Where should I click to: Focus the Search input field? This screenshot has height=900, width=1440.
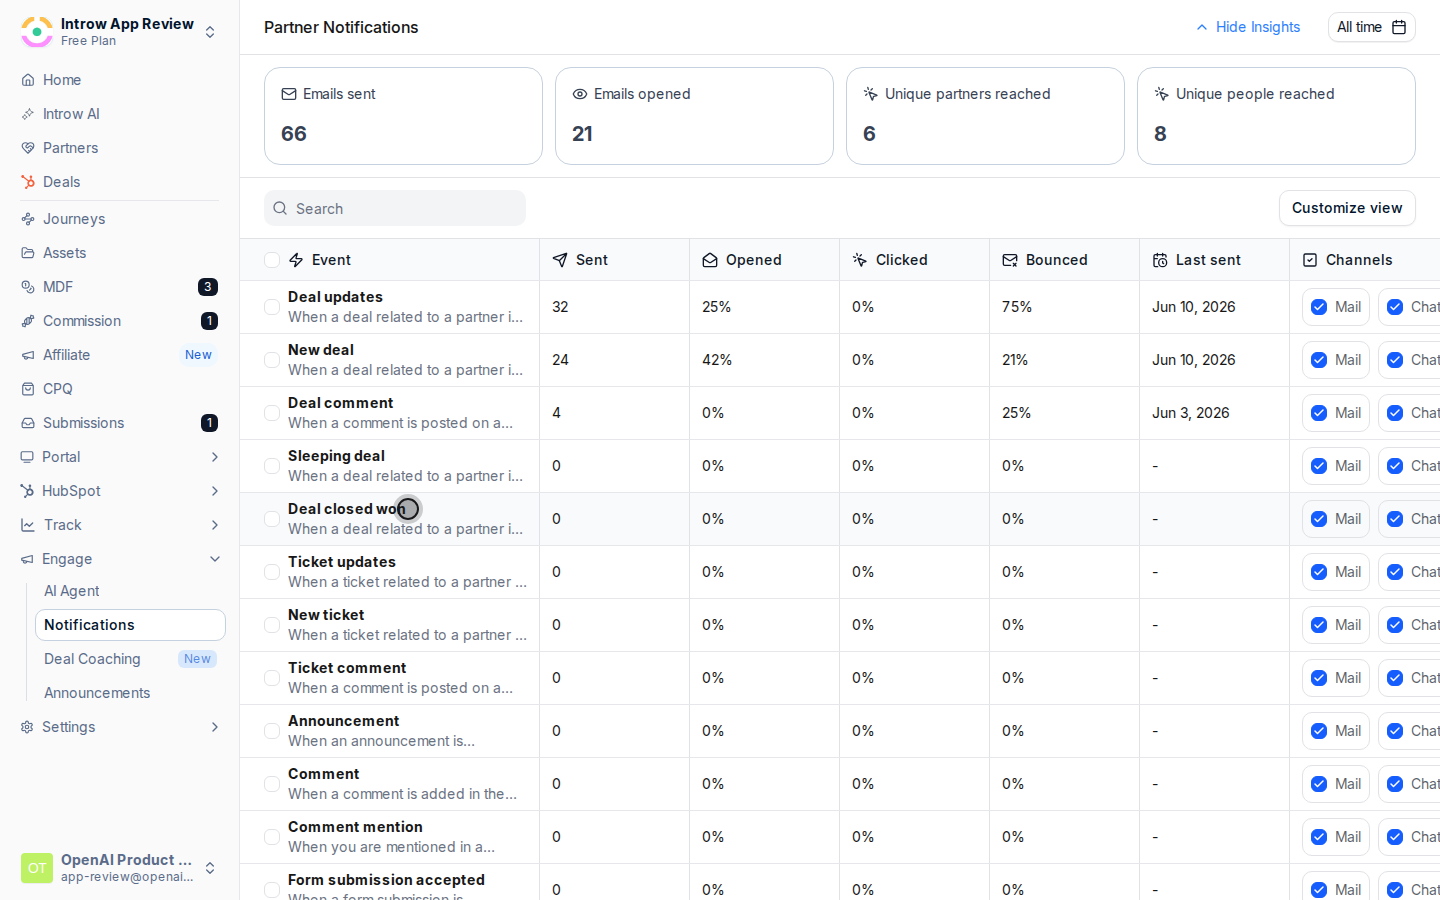pyautogui.click(x=395, y=208)
